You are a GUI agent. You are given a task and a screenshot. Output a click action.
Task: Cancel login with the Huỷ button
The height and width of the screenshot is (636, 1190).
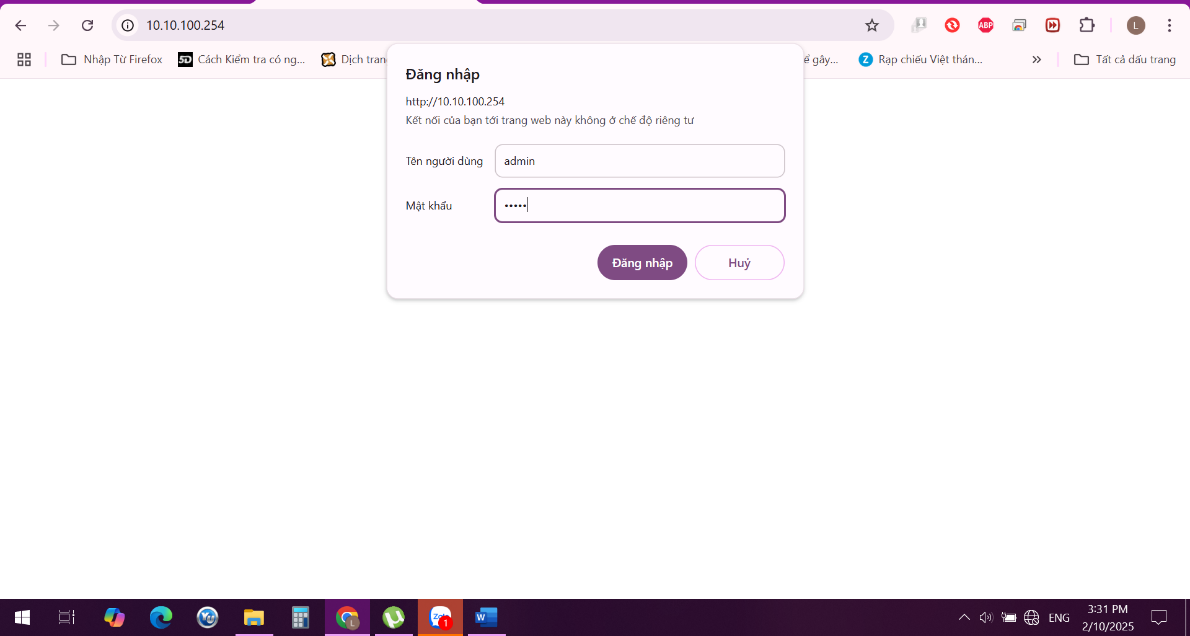(739, 263)
